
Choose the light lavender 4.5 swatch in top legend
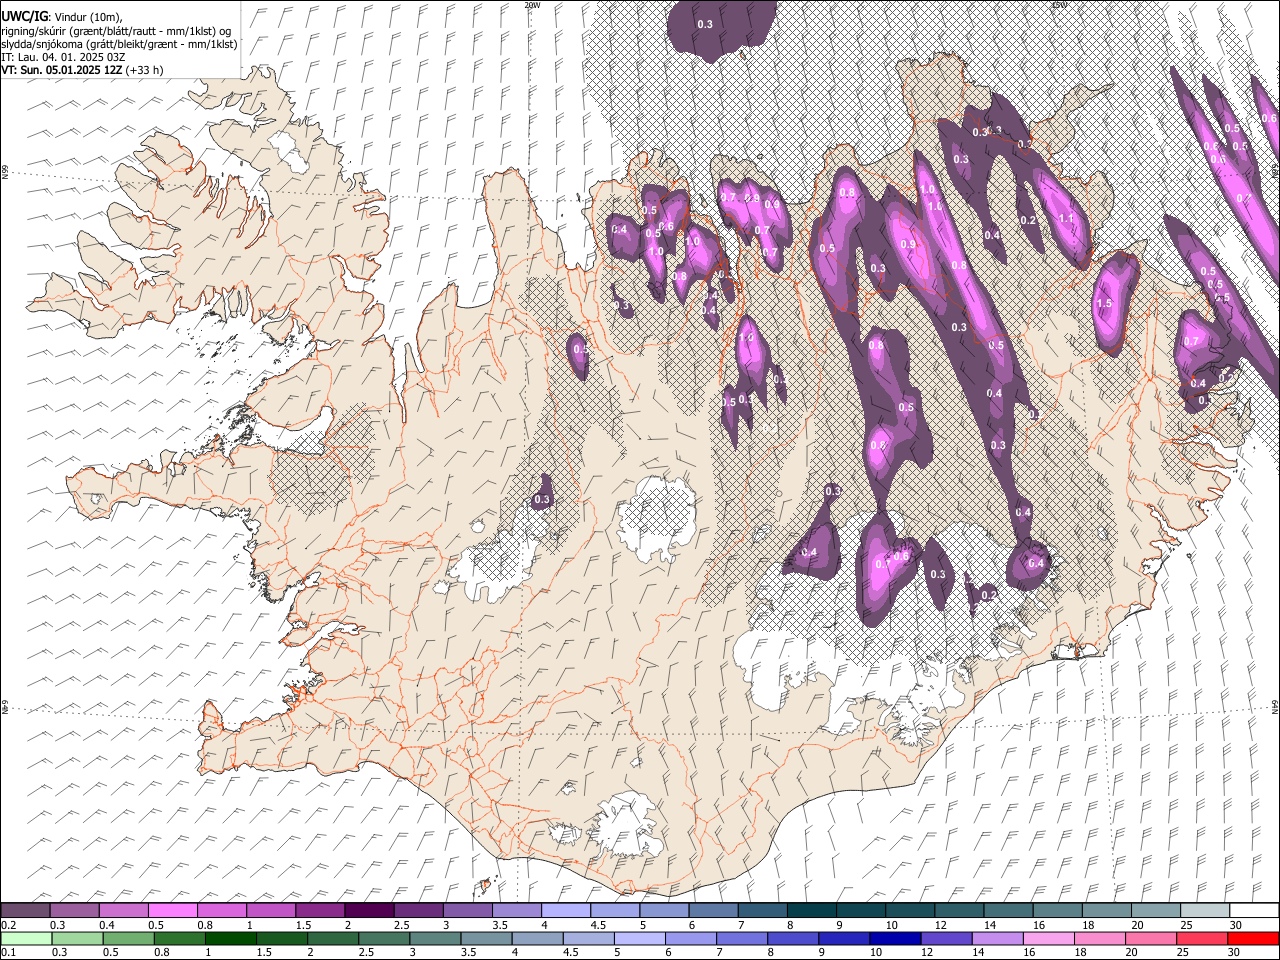(613, 911)
